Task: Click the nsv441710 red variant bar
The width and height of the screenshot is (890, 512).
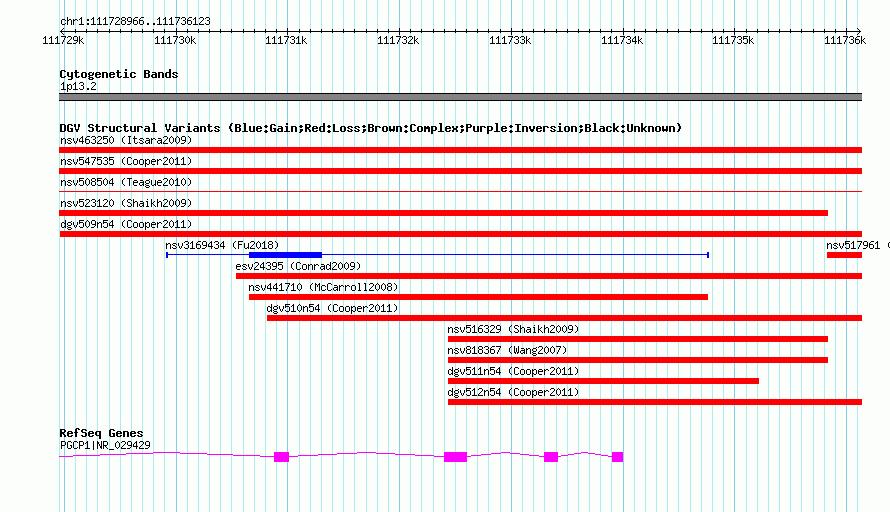Action: tap(478, 297)
